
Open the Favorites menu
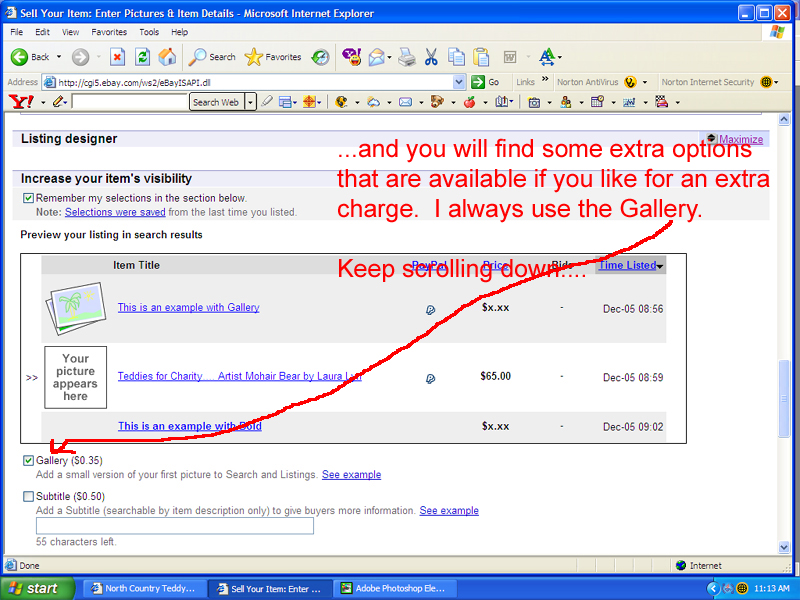[x=109, y=32]
